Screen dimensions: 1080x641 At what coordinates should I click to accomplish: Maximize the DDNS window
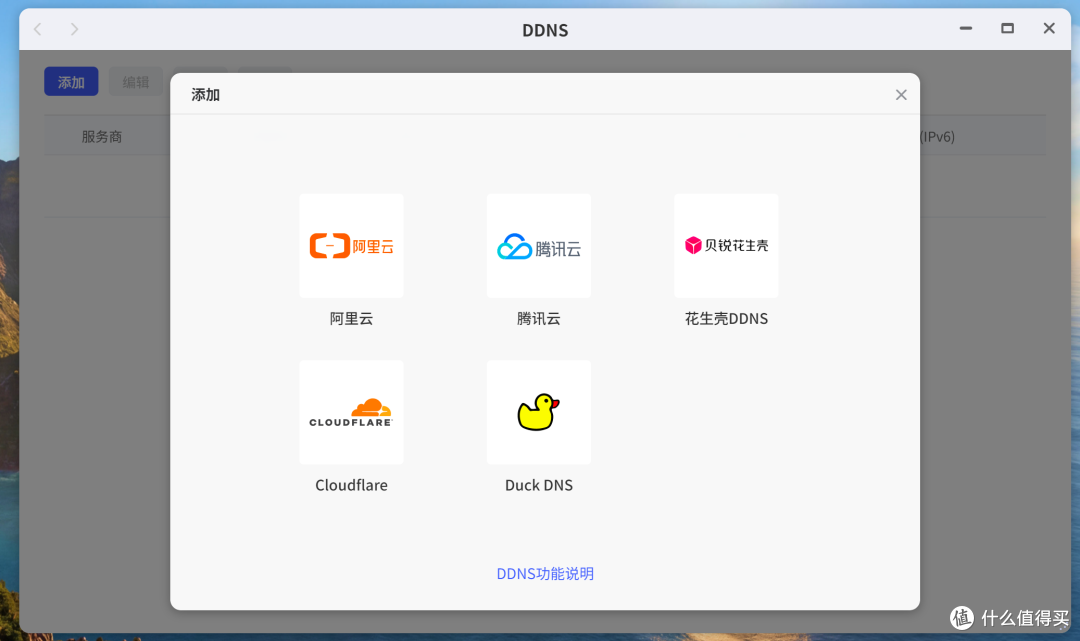click(1007, 28)
